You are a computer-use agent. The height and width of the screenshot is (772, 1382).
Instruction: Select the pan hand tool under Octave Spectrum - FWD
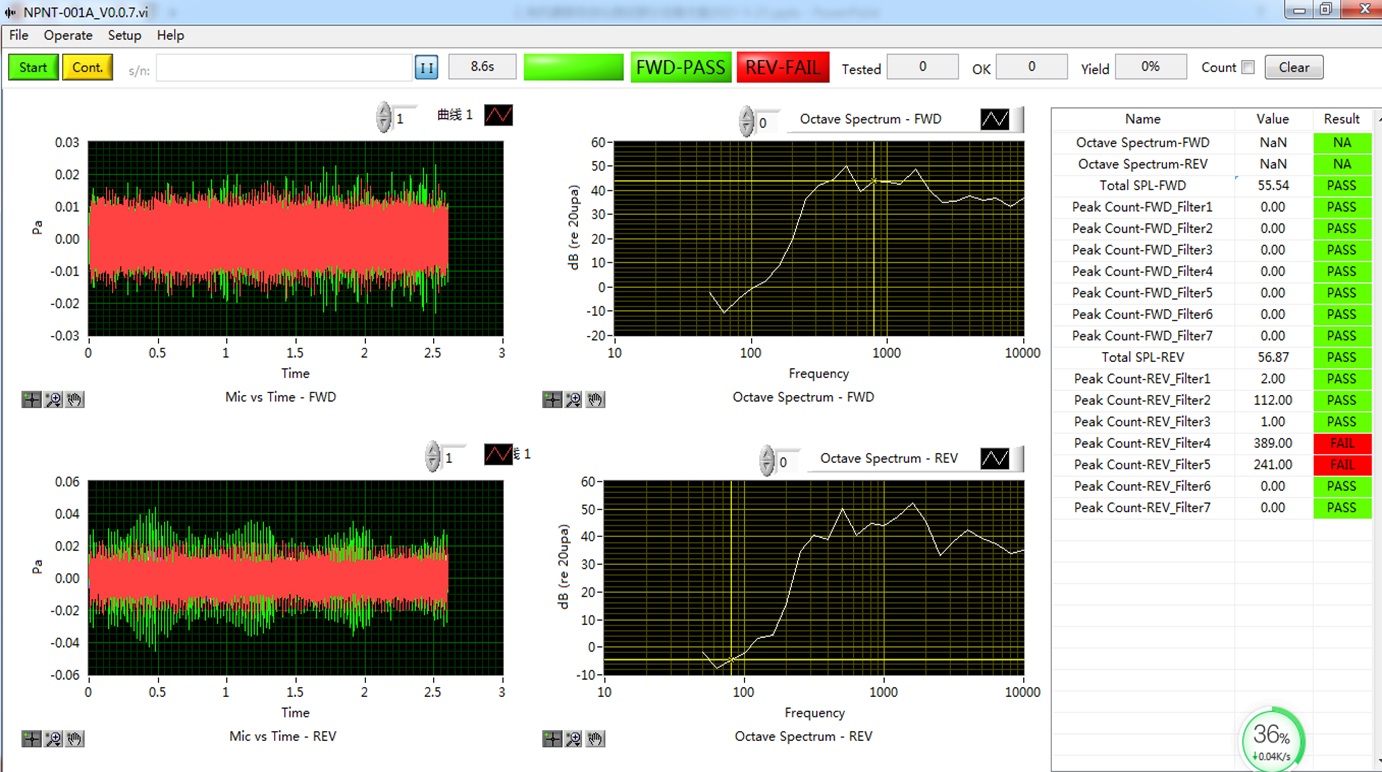595,399
